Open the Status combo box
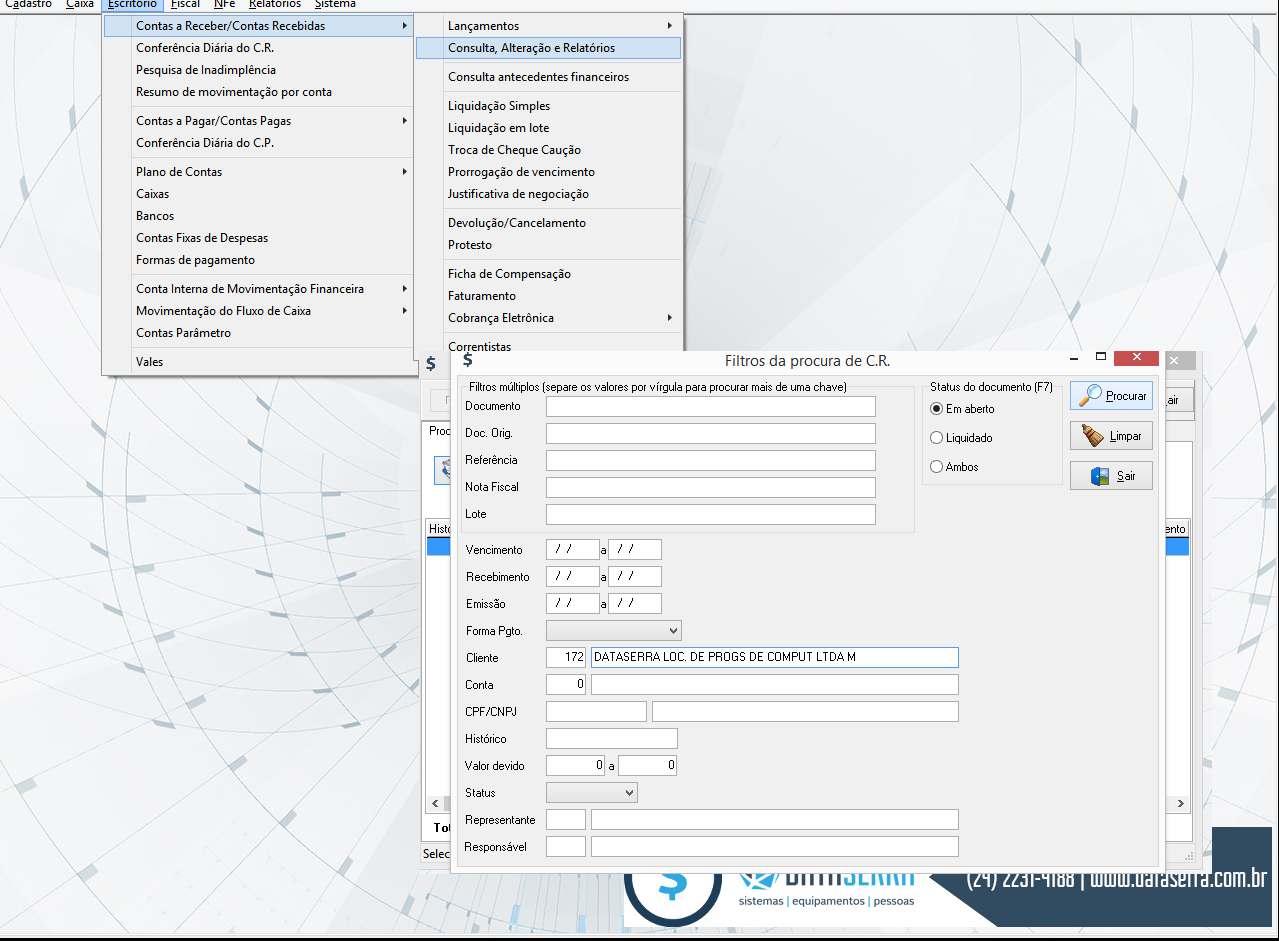The image size is (1279, 941). click(592, 793)
